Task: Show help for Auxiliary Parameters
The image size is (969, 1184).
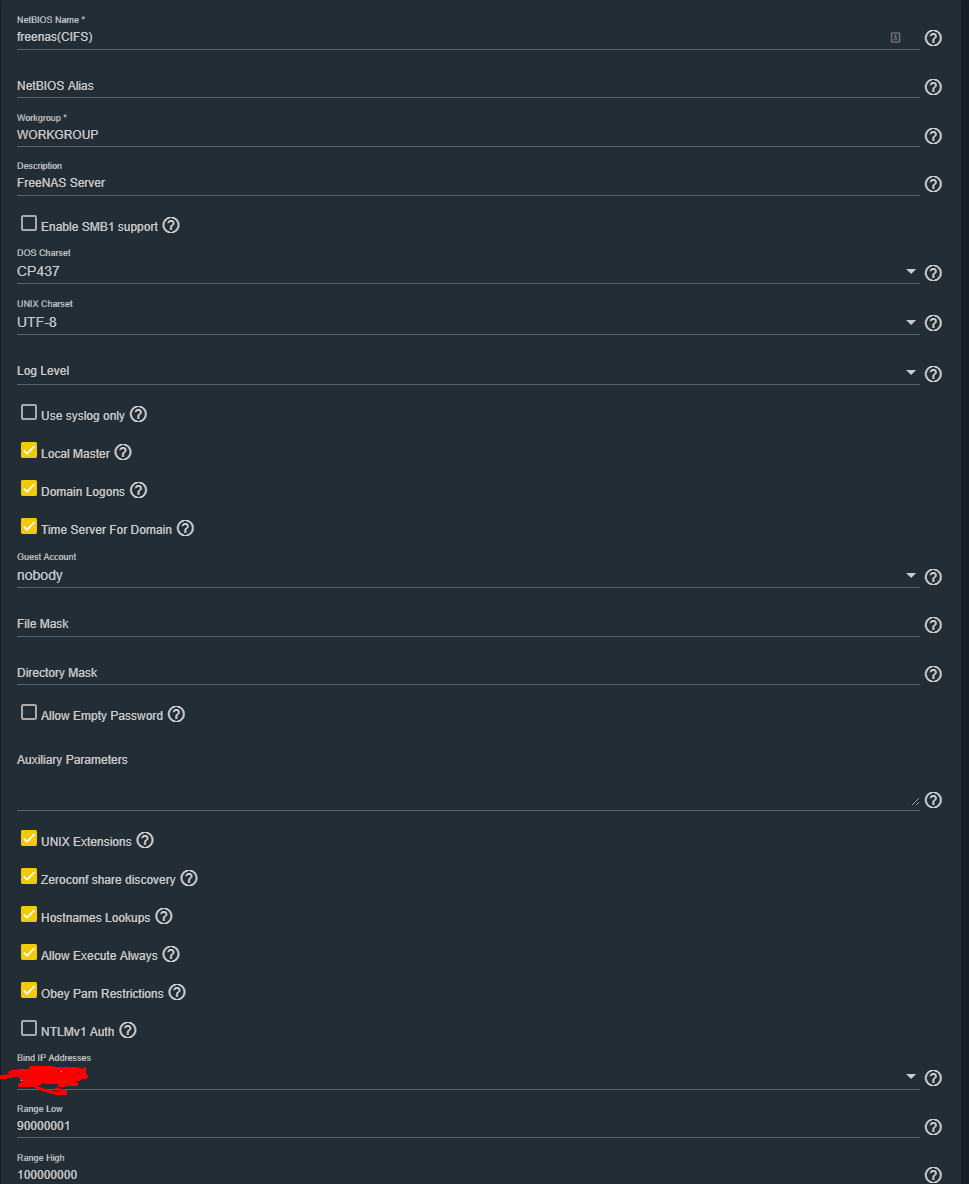Action: (933, 800)
